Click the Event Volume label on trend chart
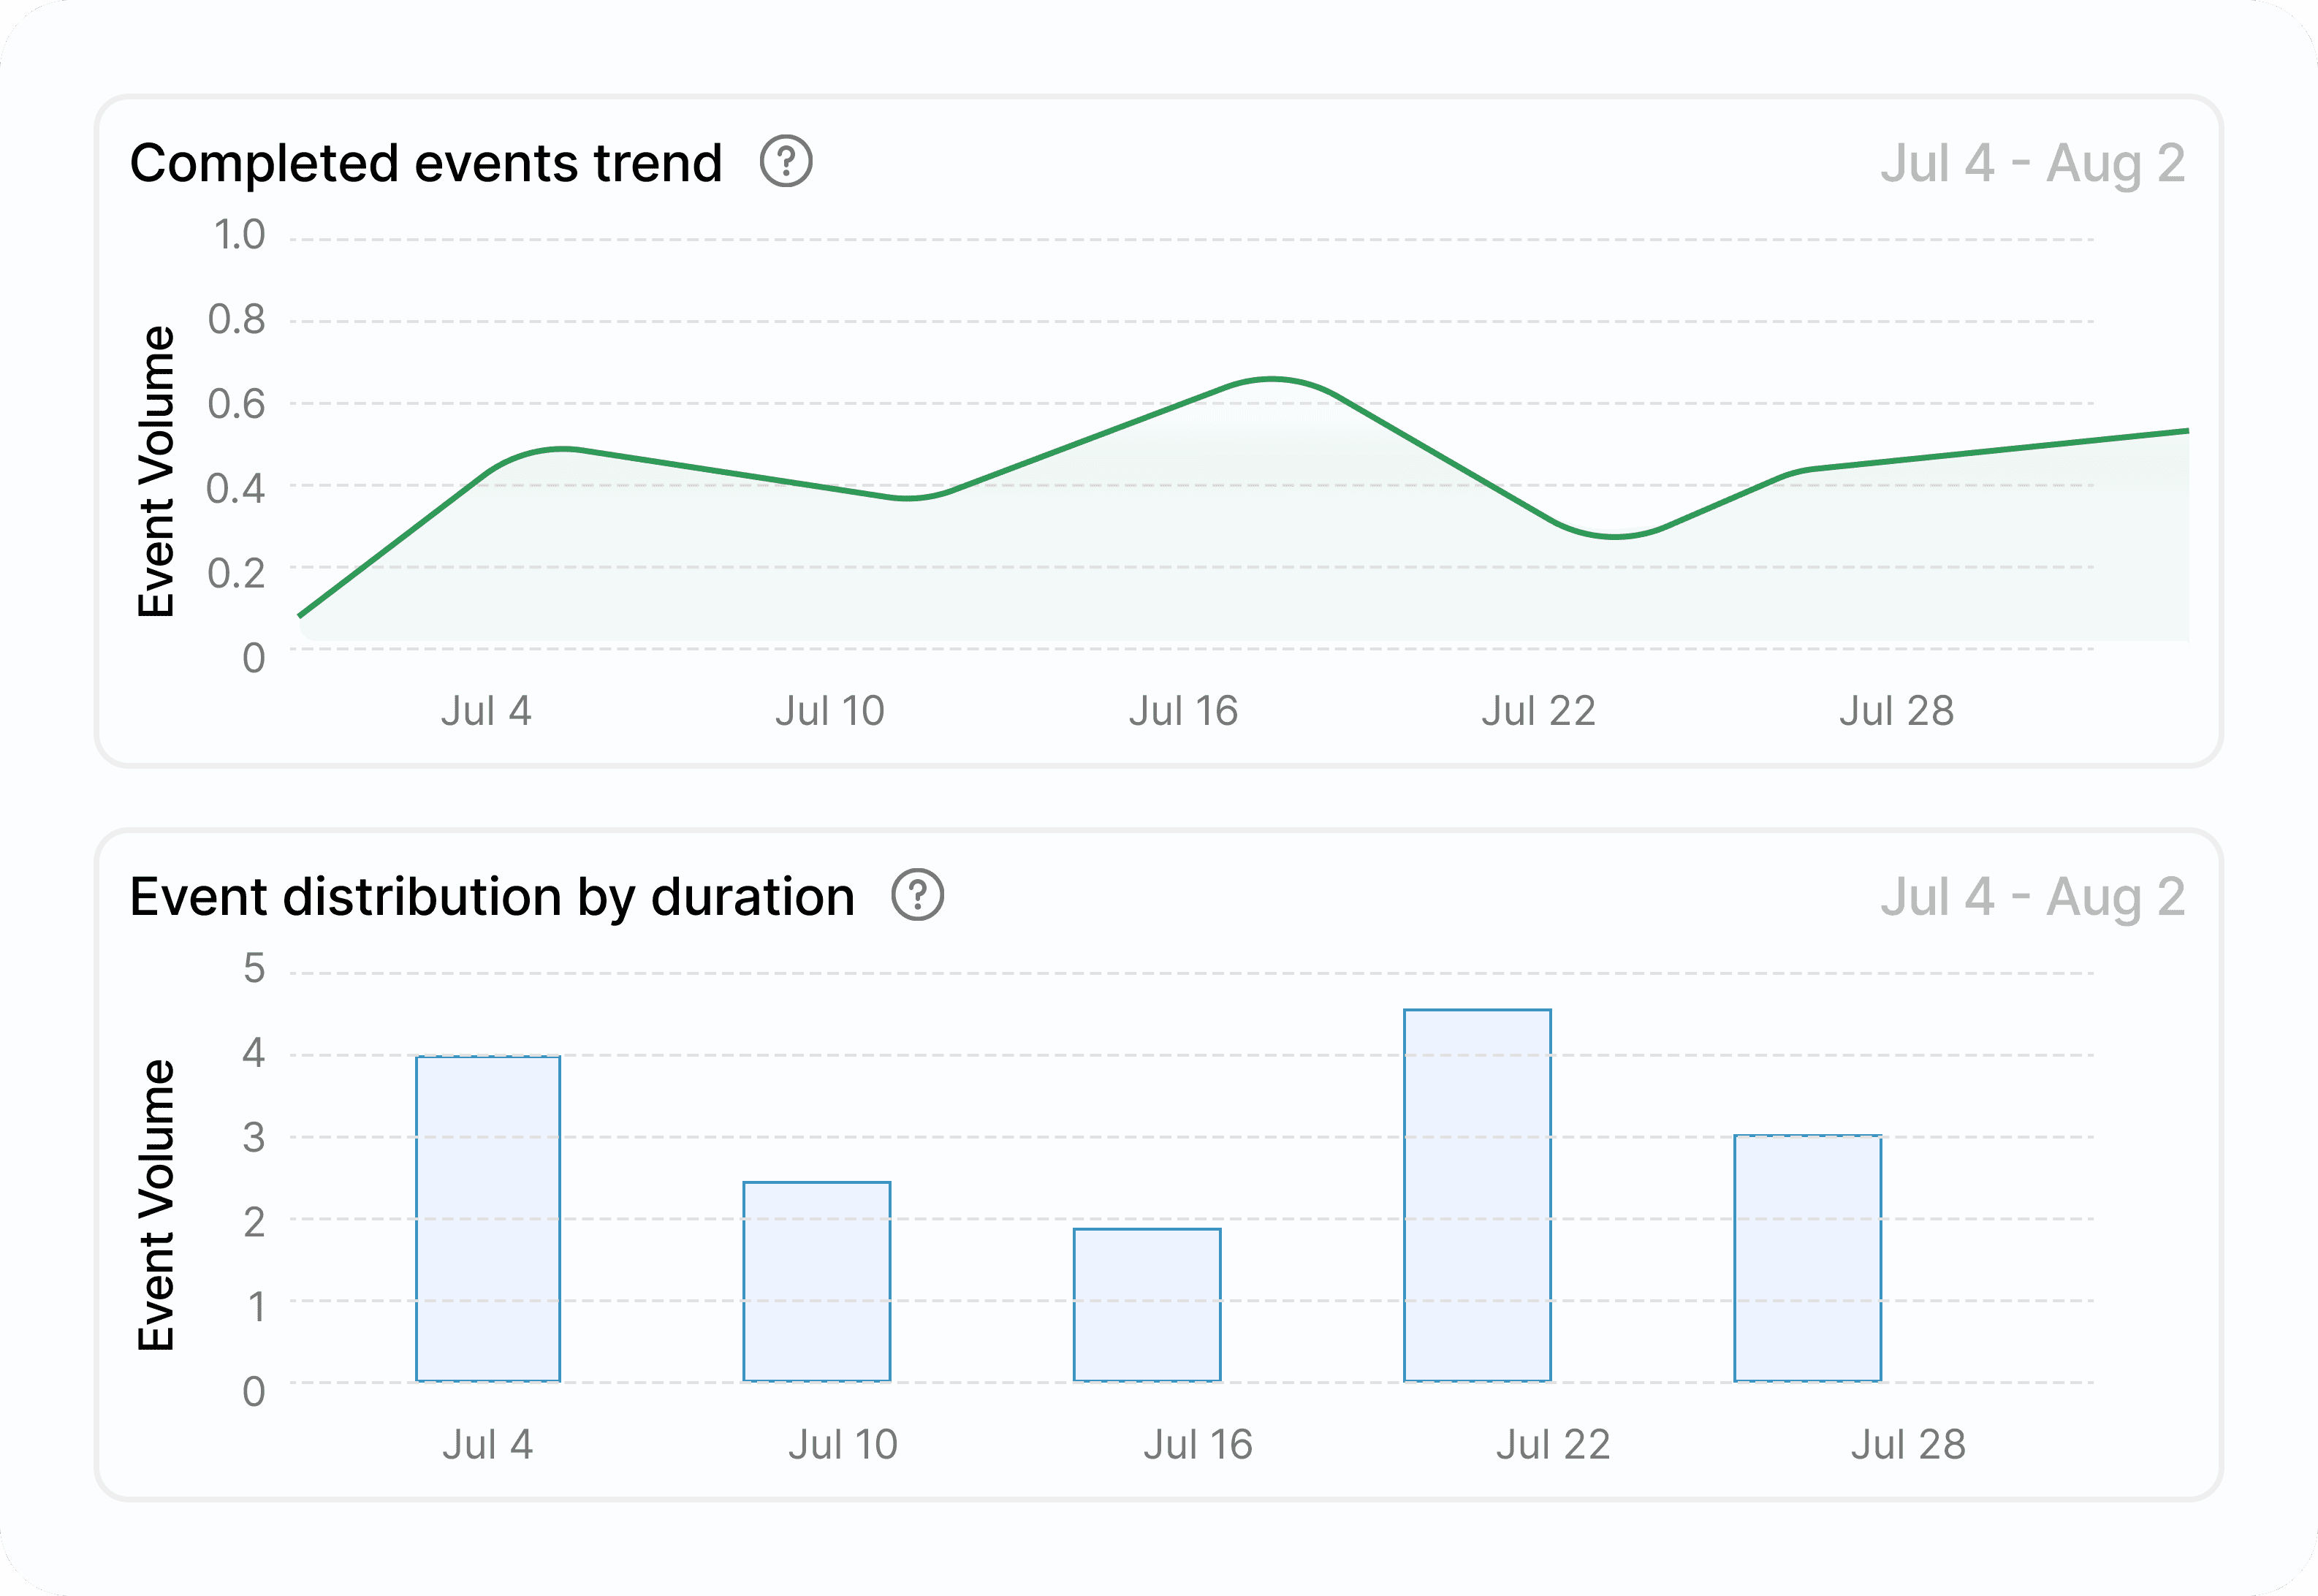This screenshot has width=2318, height=1596. click(156, 471)
